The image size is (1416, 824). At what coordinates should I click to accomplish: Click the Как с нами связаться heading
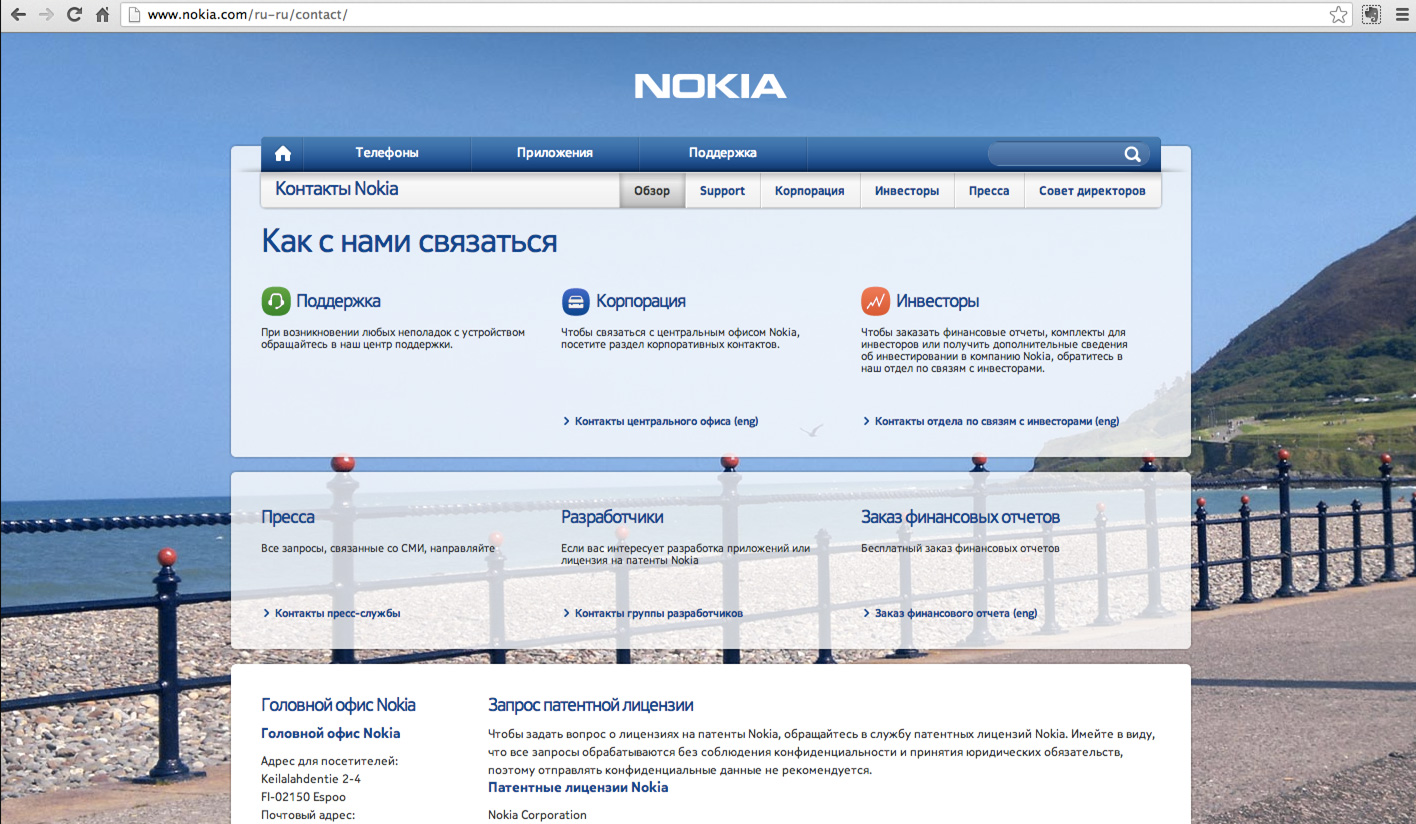(x=409, y=241)
